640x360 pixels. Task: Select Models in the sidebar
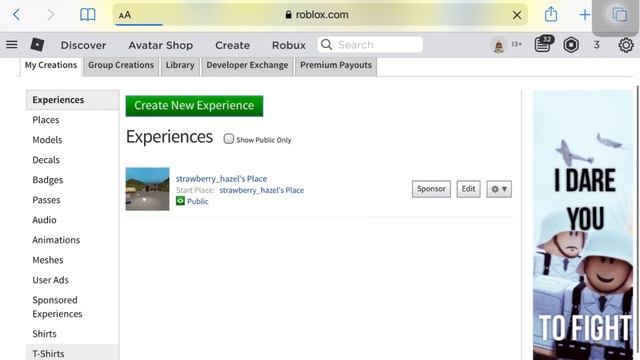pyautogui.click(x=47, y=140)
